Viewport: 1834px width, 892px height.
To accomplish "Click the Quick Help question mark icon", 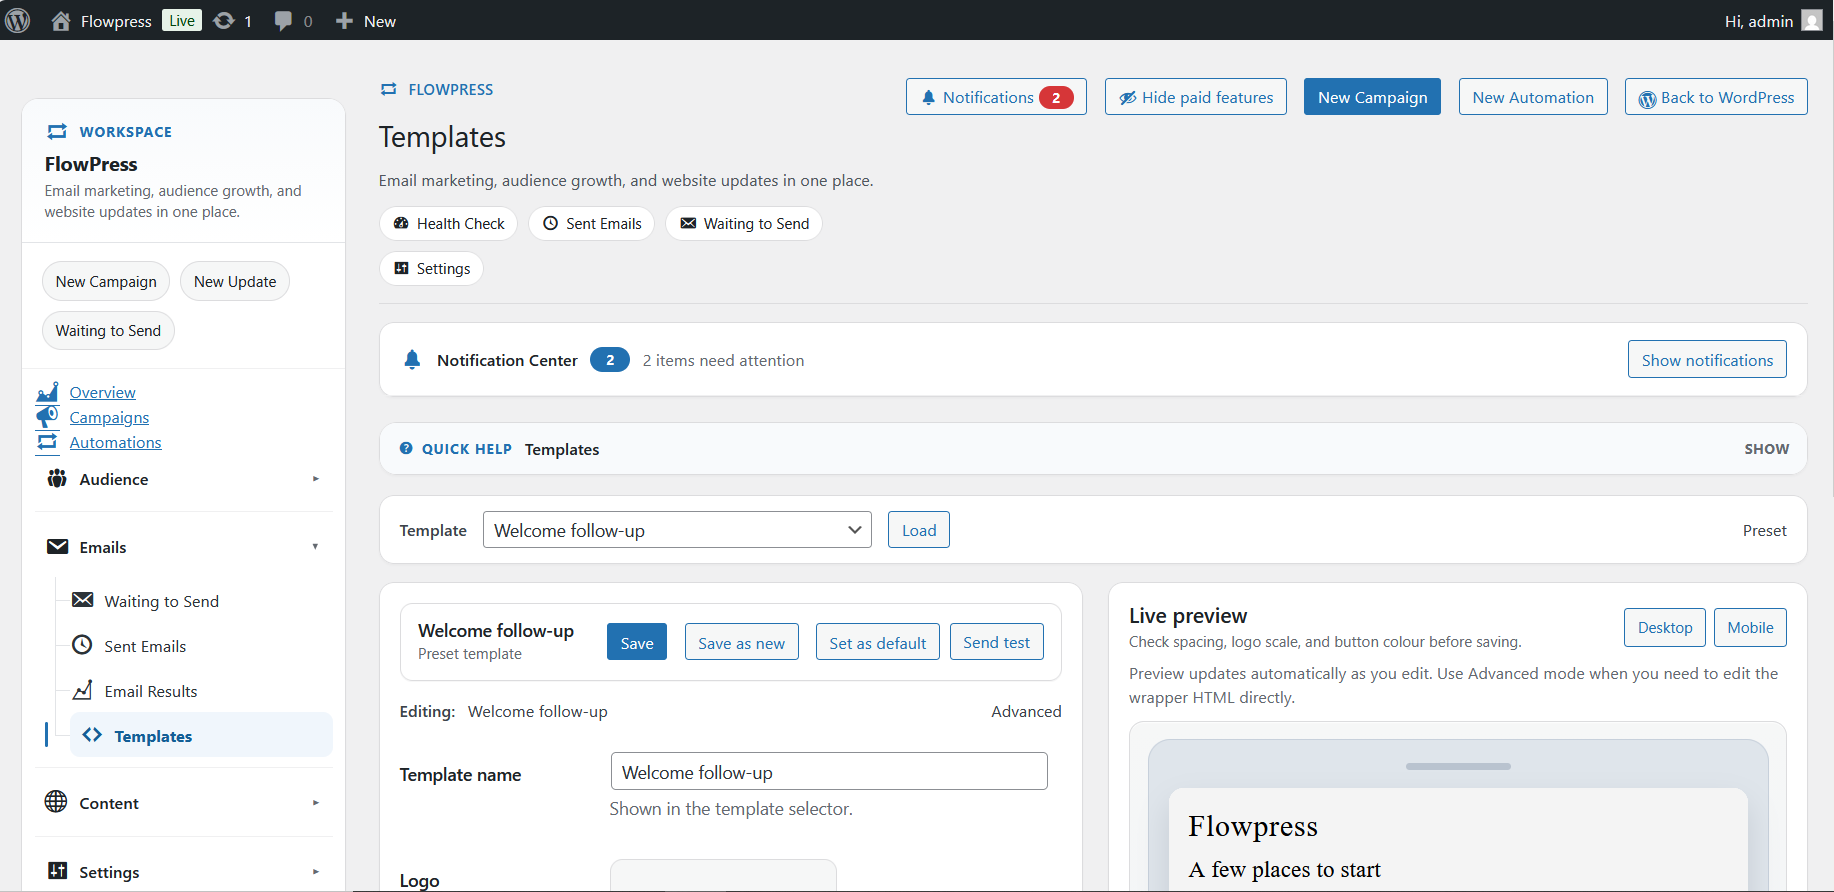I will (406, 449).
